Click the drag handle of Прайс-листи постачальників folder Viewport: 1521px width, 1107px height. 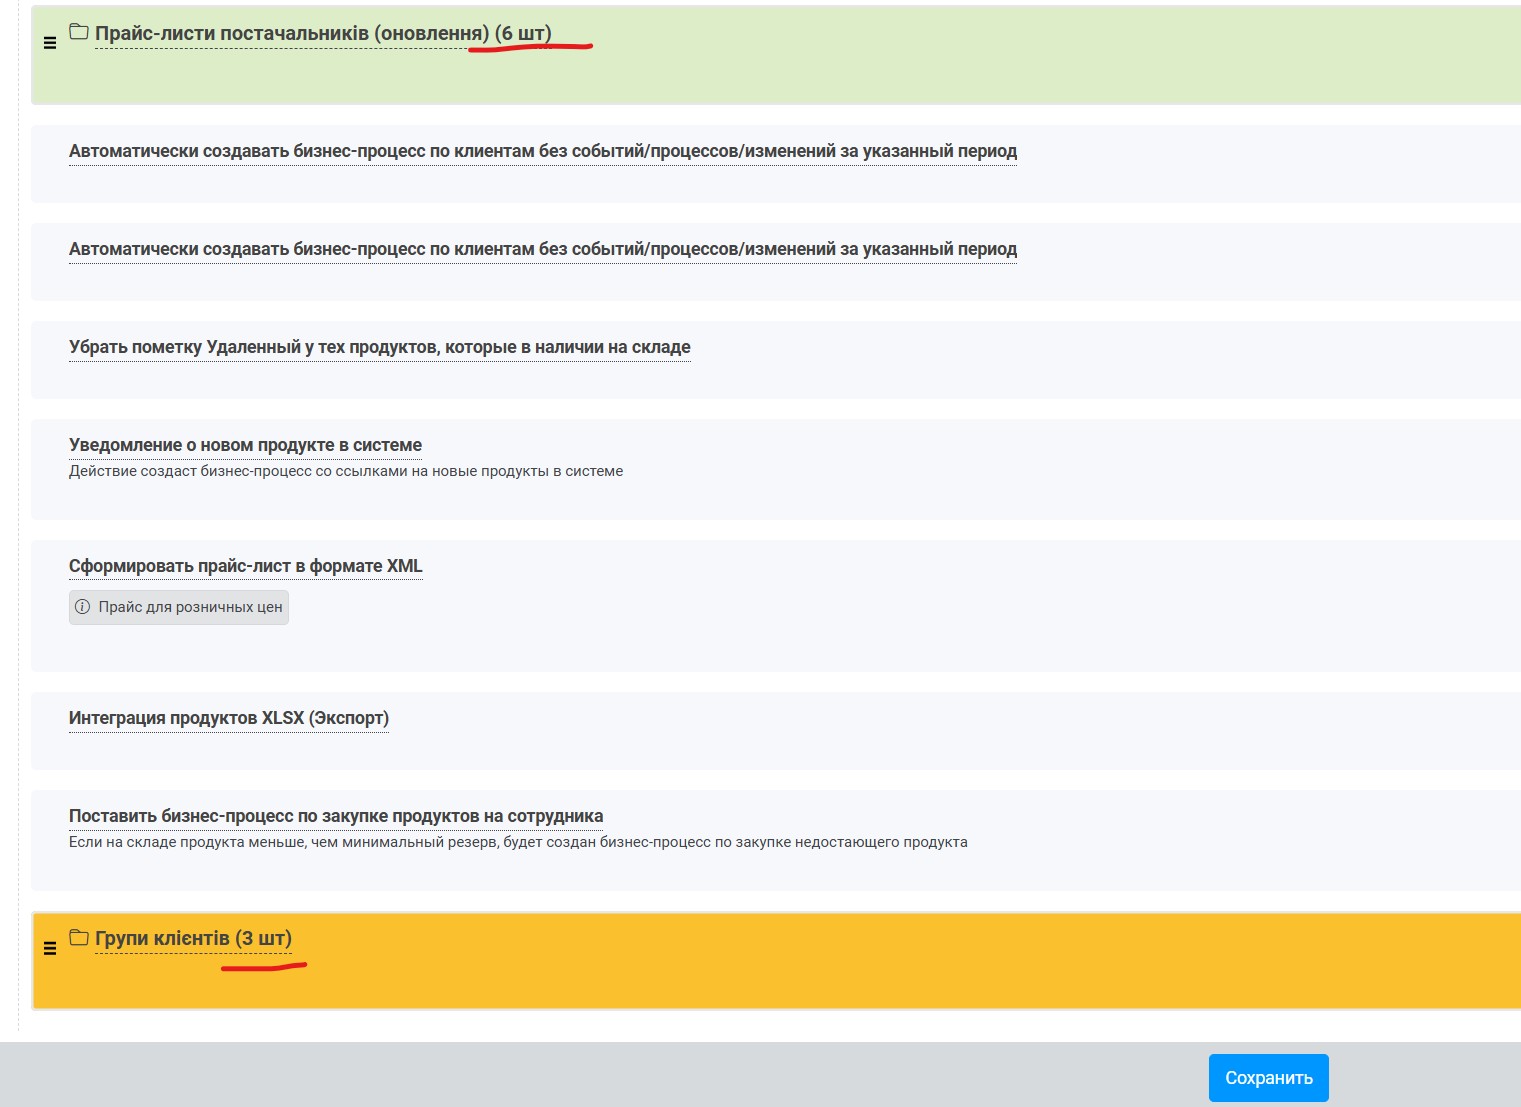(50, 43)
